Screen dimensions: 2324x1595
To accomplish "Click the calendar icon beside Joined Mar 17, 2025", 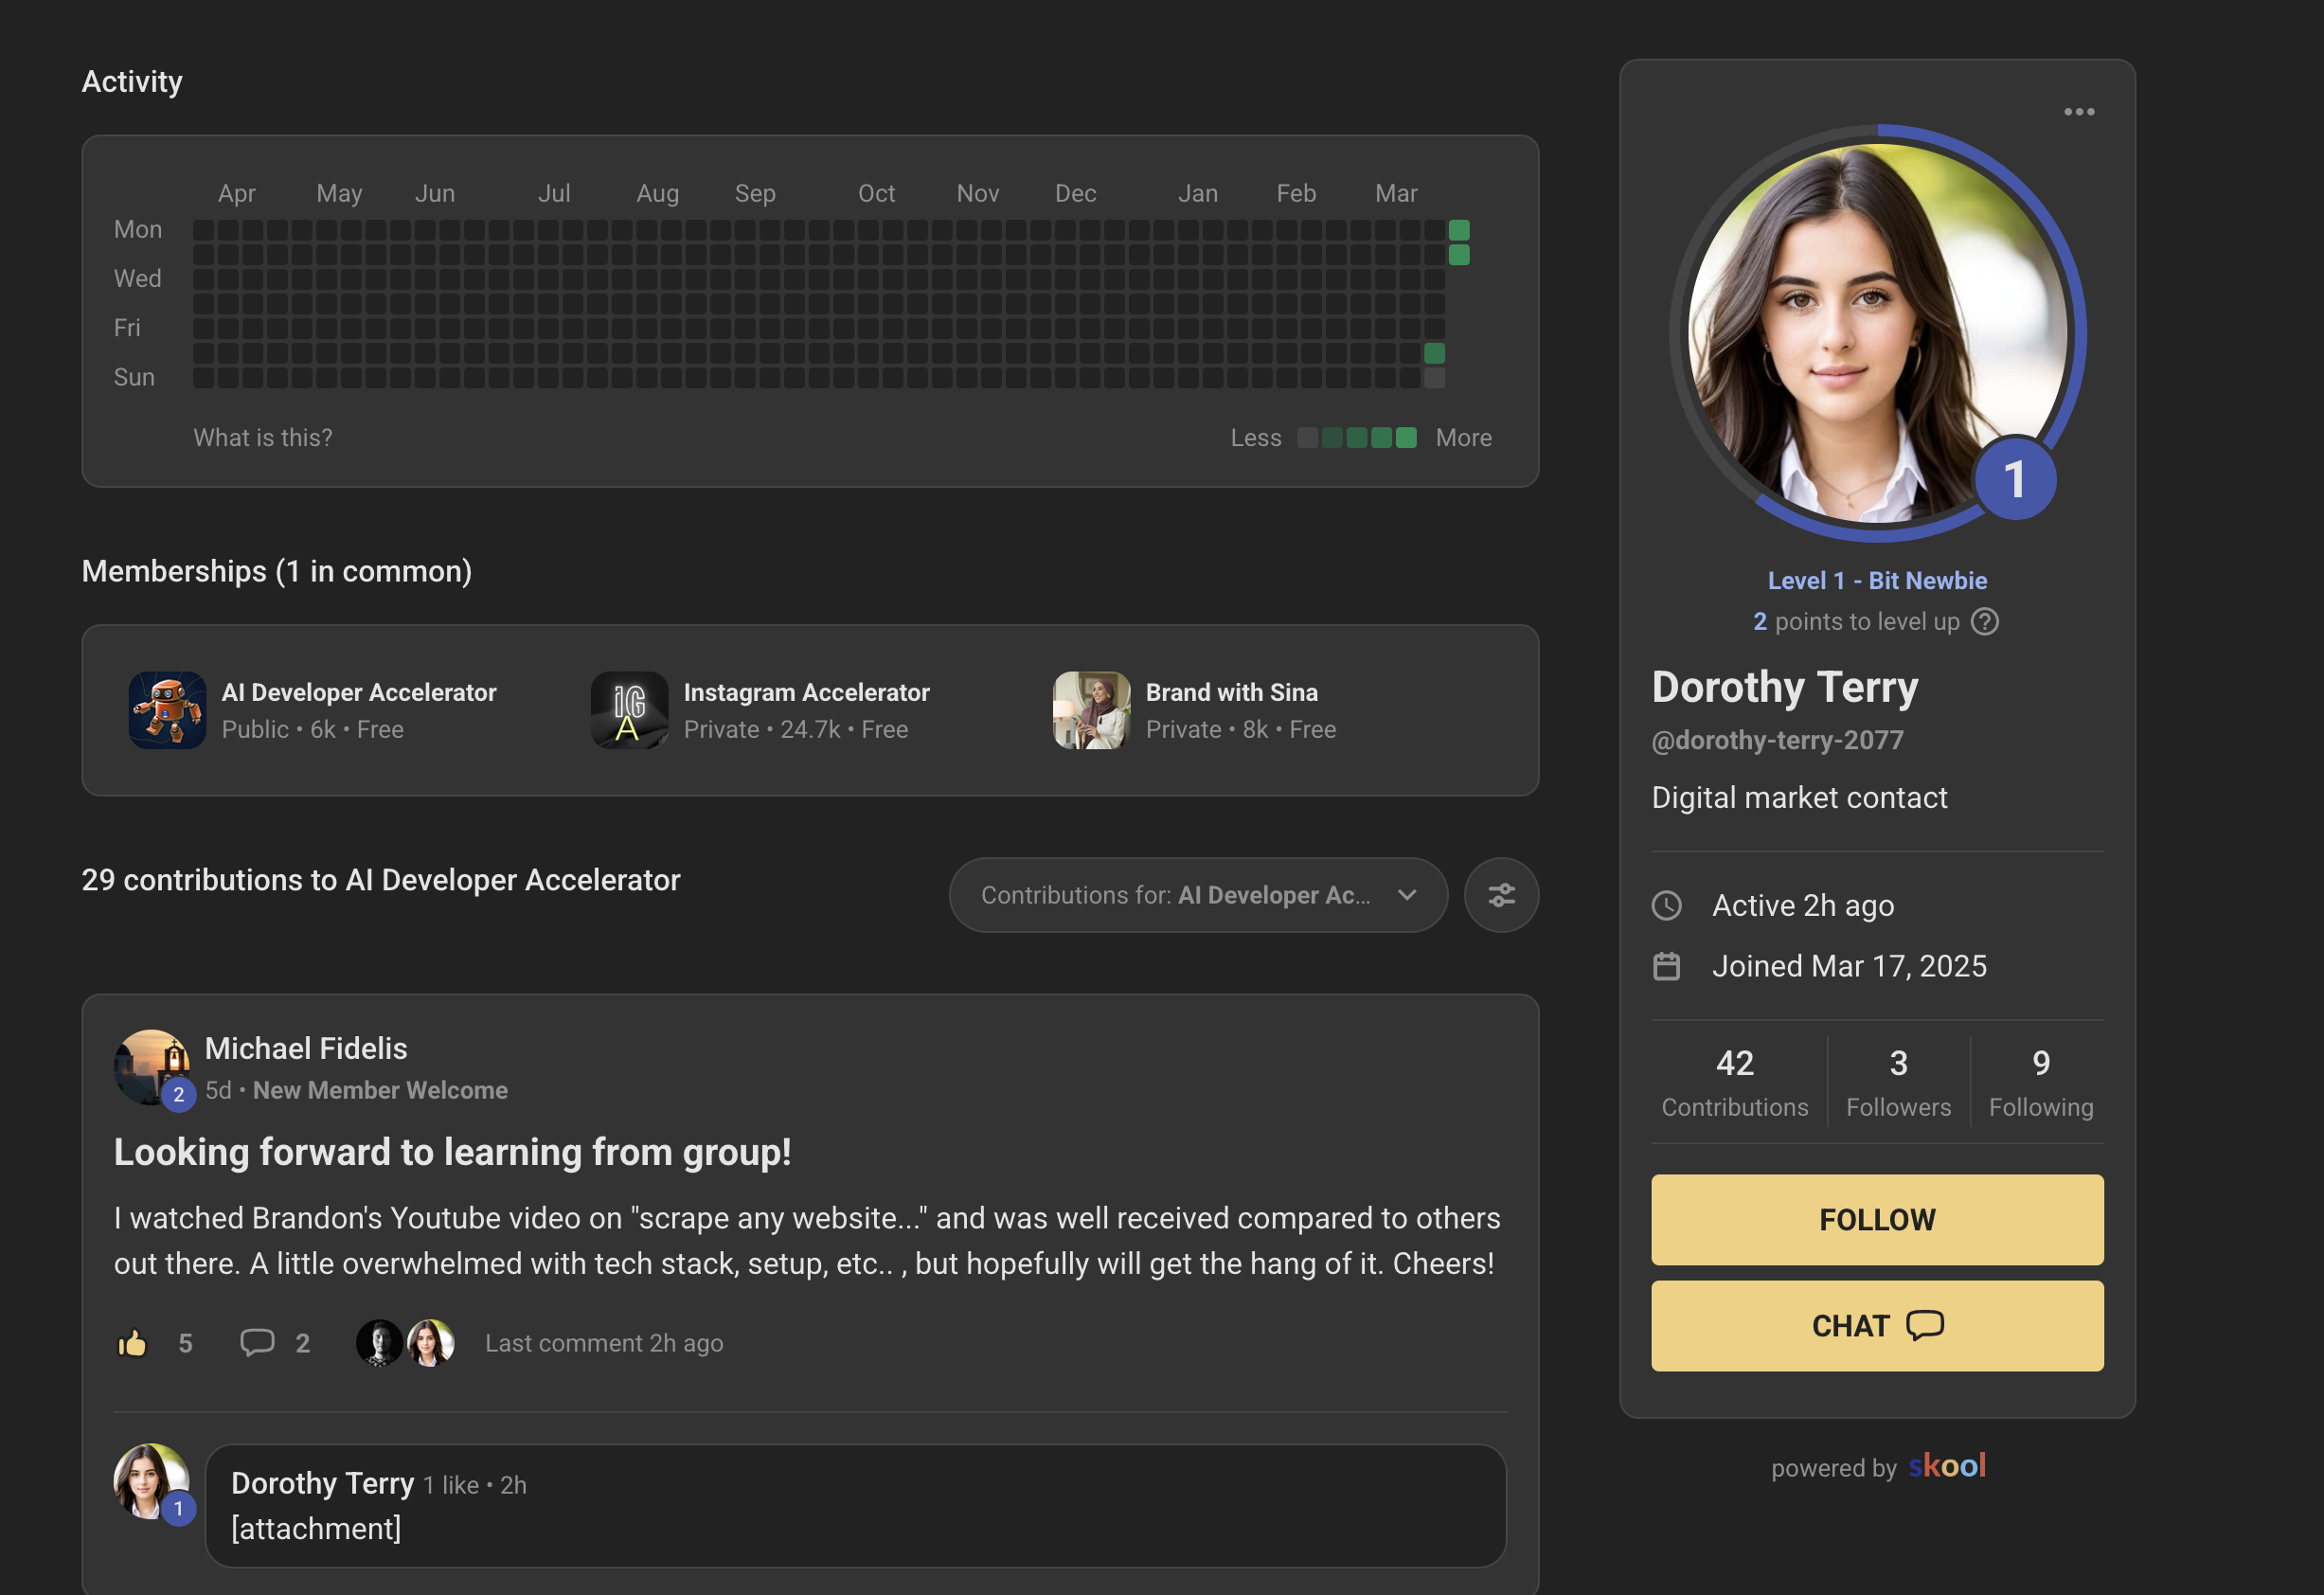I will tap(1667, 966).
